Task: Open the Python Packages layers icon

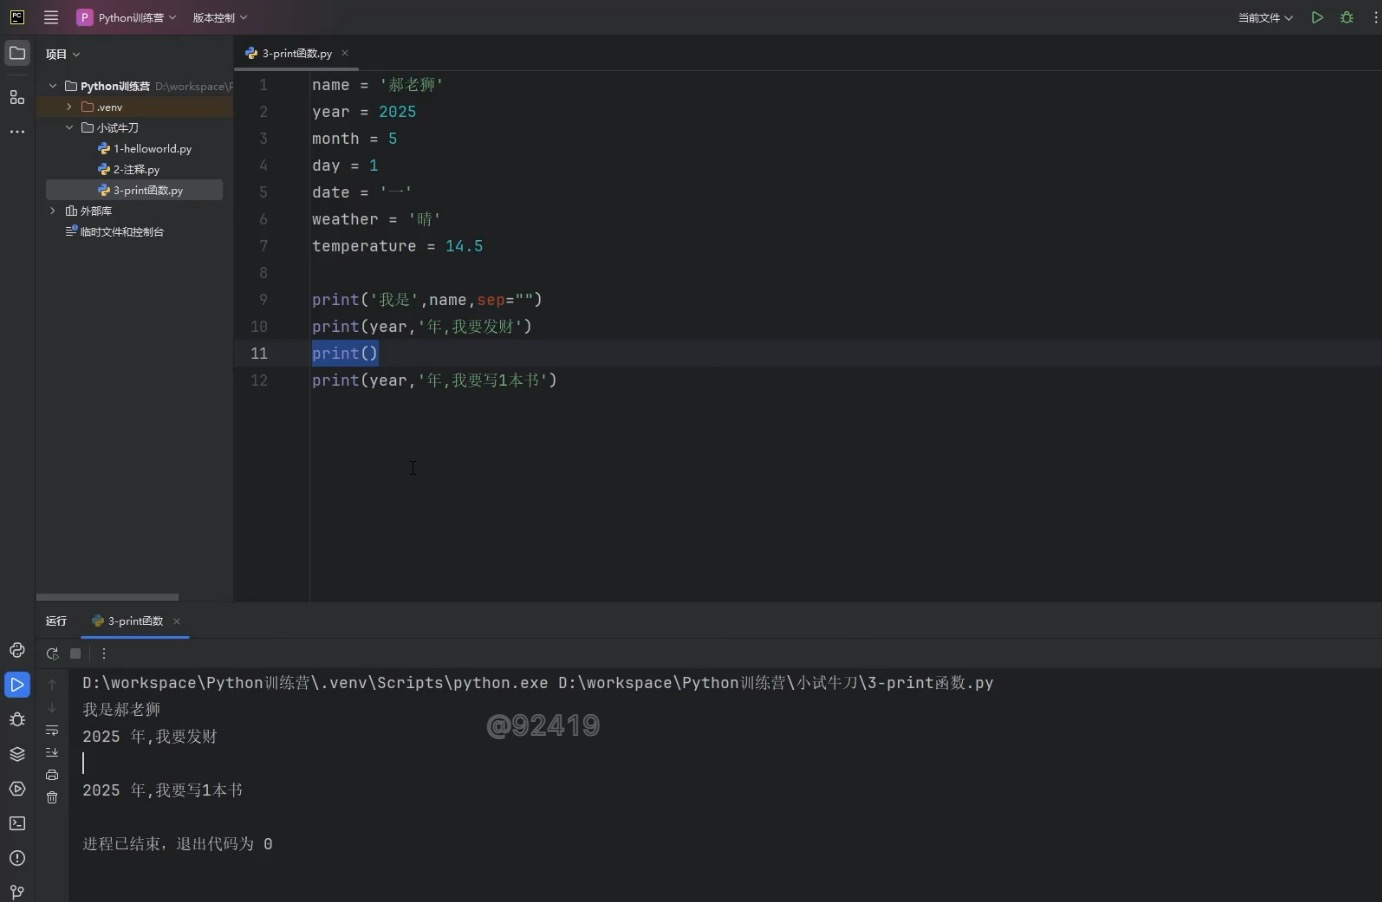Action: click(17, 754)
